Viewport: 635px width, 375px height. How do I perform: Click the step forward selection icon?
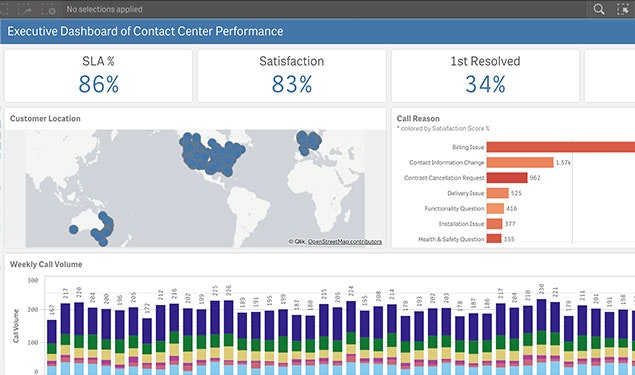pyautogui.click(x=25, y=9)
